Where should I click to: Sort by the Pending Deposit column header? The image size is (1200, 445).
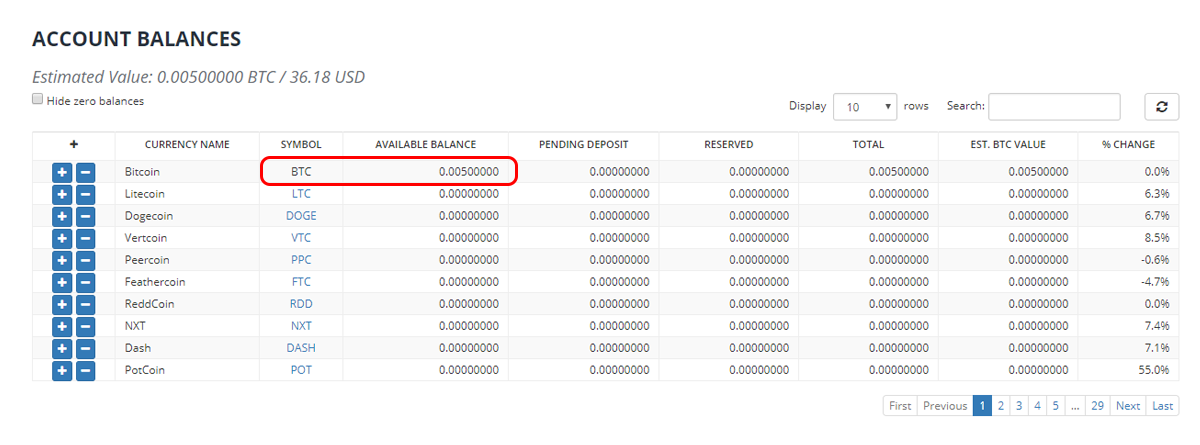(x=583, y=145)
